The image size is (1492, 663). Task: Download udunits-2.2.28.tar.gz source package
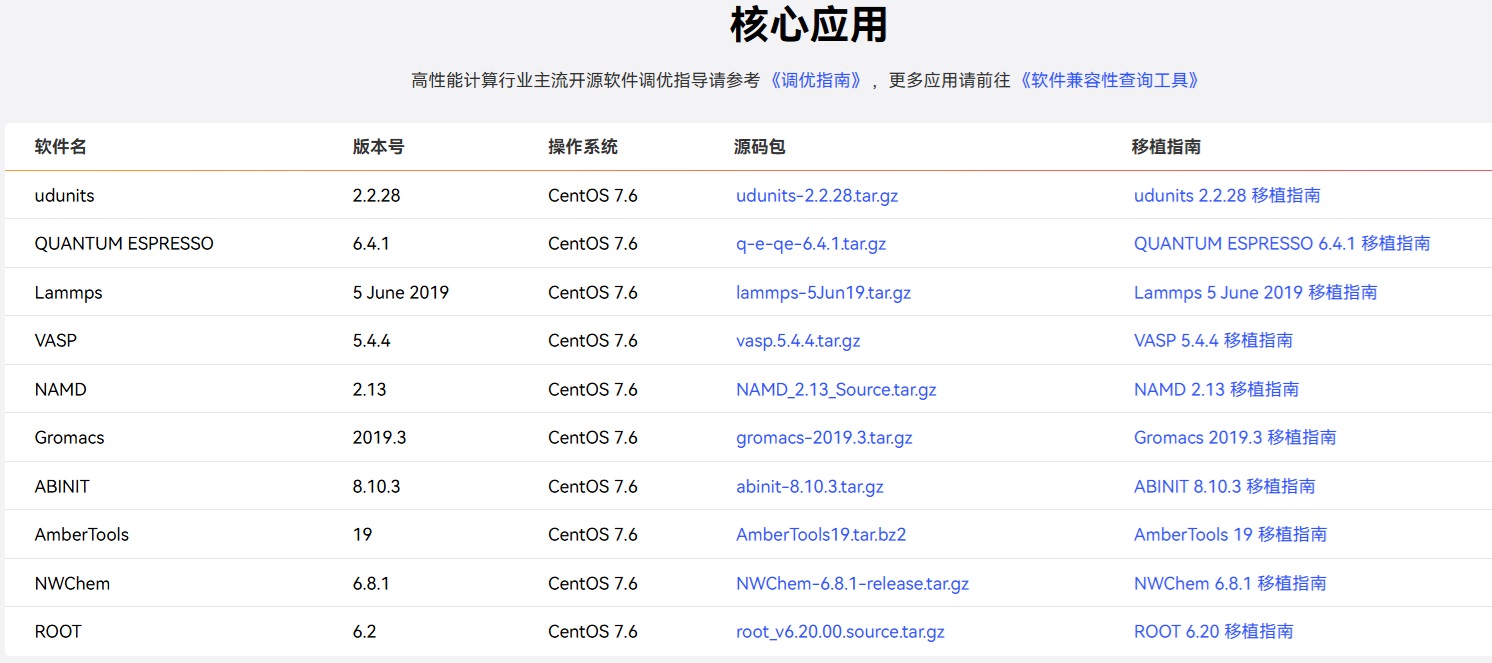pos(817,196)
